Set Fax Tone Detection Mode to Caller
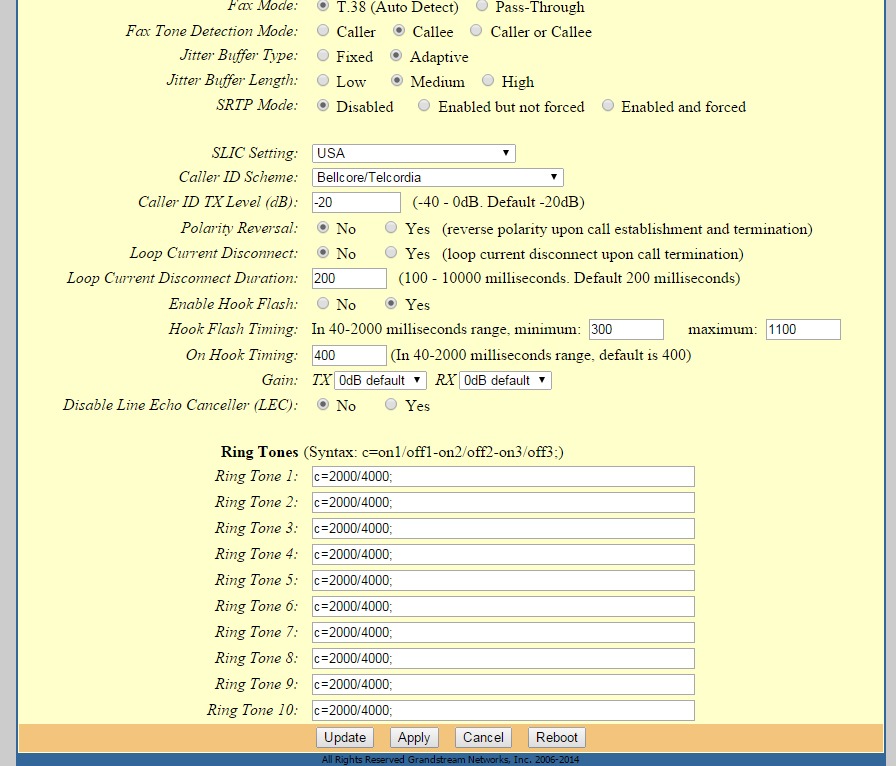Screen dimensions: 896x766 [x=323, y=30]
